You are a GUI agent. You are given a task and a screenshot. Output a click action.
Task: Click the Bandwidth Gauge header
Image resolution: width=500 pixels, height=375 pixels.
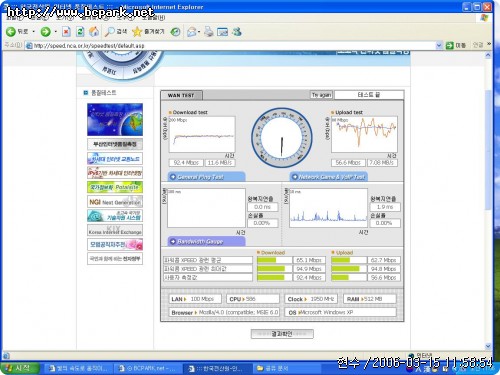pyautogui.click(x=207, y=241)
